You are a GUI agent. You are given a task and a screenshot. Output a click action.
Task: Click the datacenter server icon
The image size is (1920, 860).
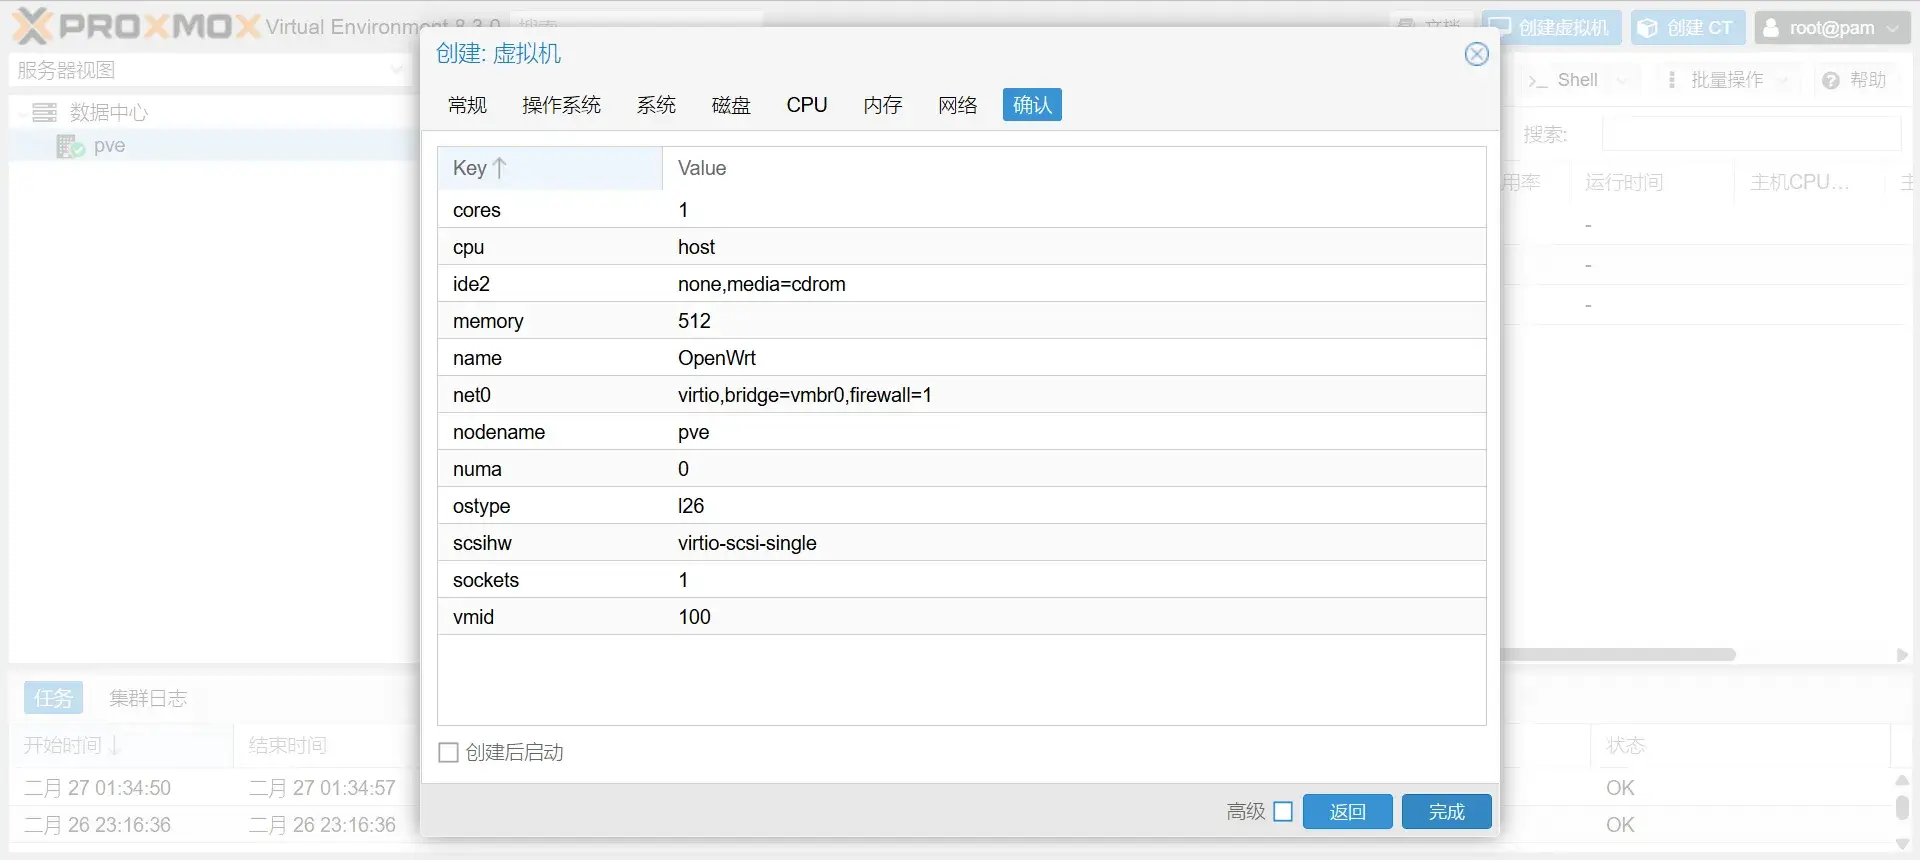44,112
